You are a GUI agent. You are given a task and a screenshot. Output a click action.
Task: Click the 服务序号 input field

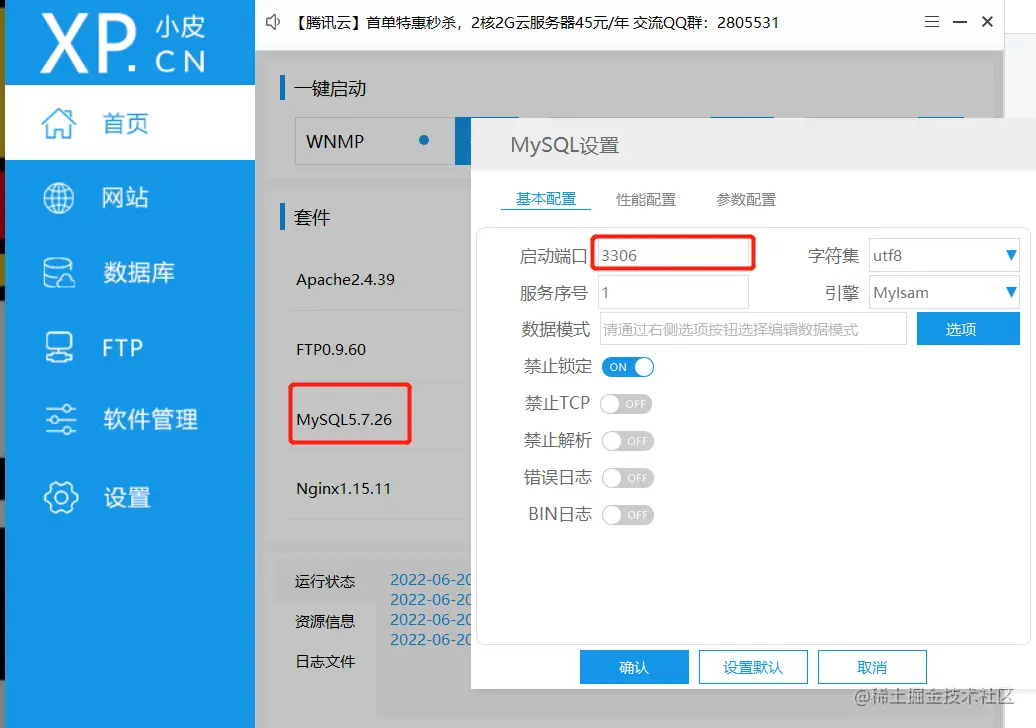(673, 292)
